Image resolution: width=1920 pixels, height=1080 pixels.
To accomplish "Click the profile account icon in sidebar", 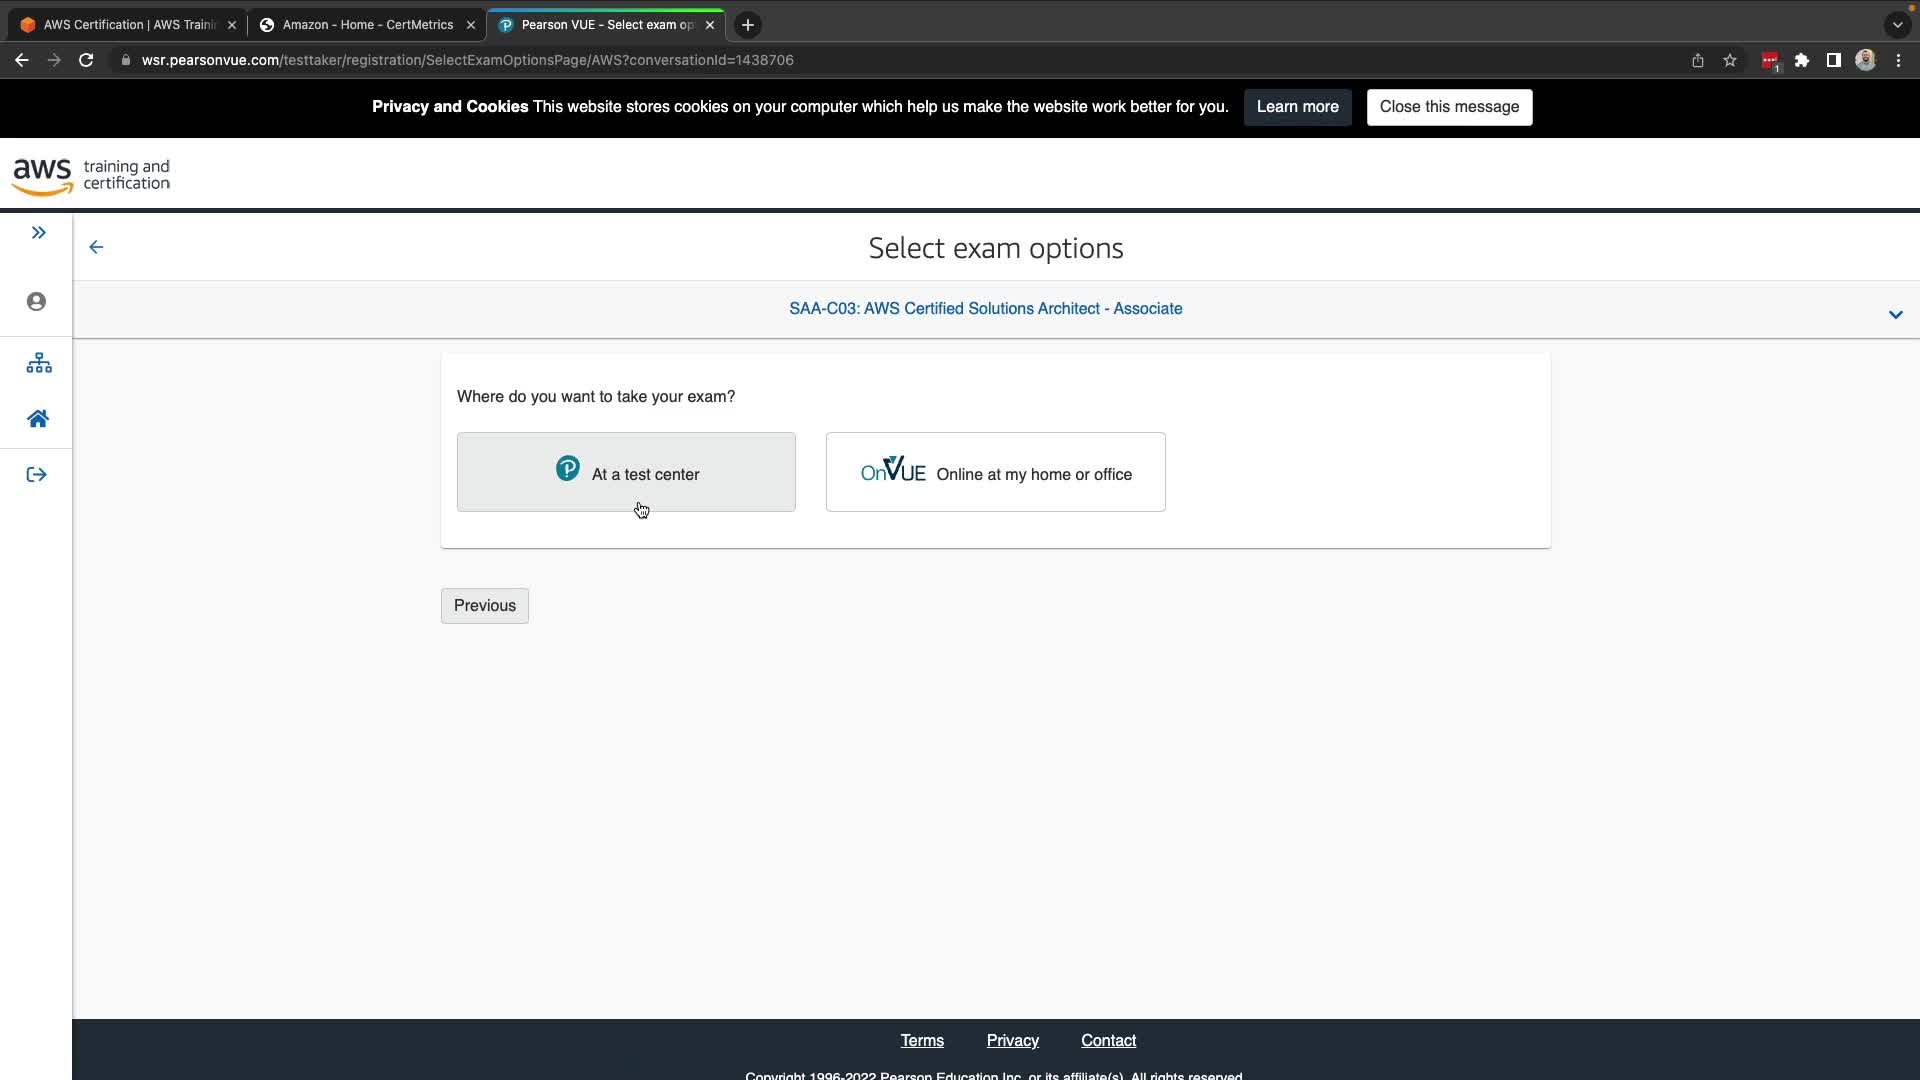I will click(37, 302).
